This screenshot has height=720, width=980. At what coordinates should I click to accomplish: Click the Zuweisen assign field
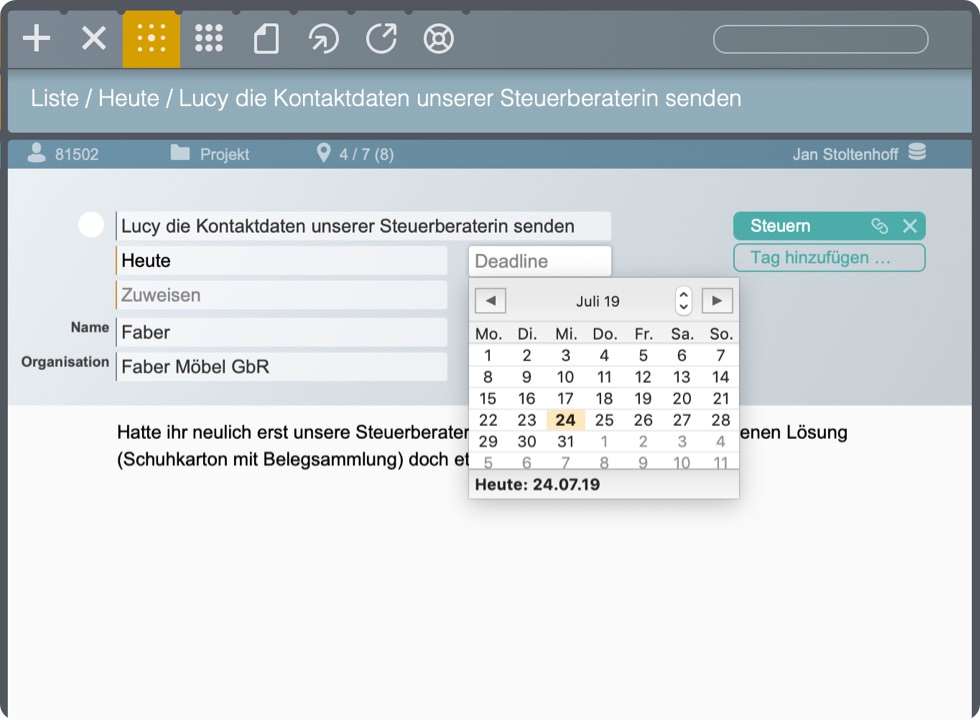[x=282, y=295]
